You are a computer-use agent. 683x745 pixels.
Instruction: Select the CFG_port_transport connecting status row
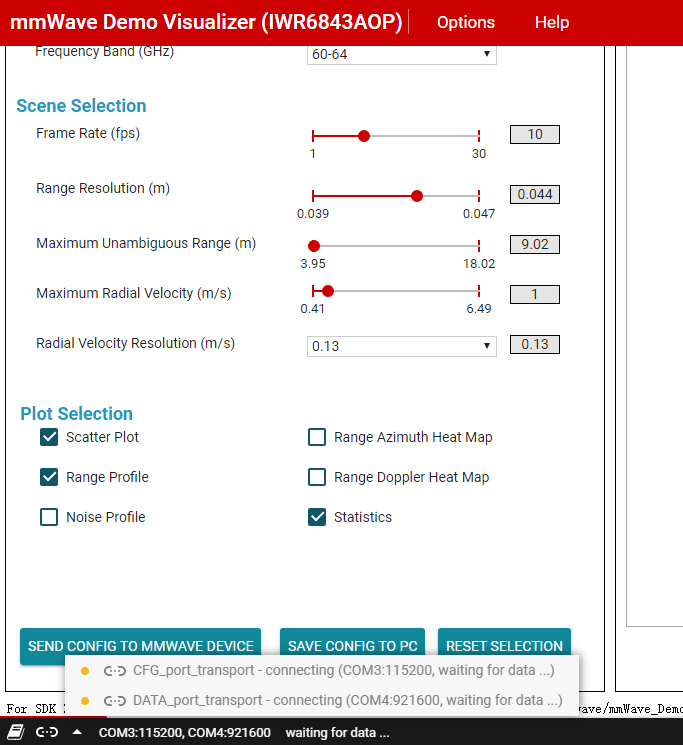(x=322, y=670)
